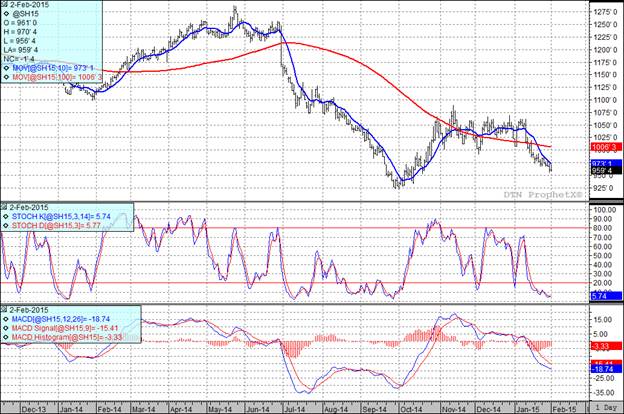Click the 2-Feb-2015 date in MACD legend

(29, 310)
